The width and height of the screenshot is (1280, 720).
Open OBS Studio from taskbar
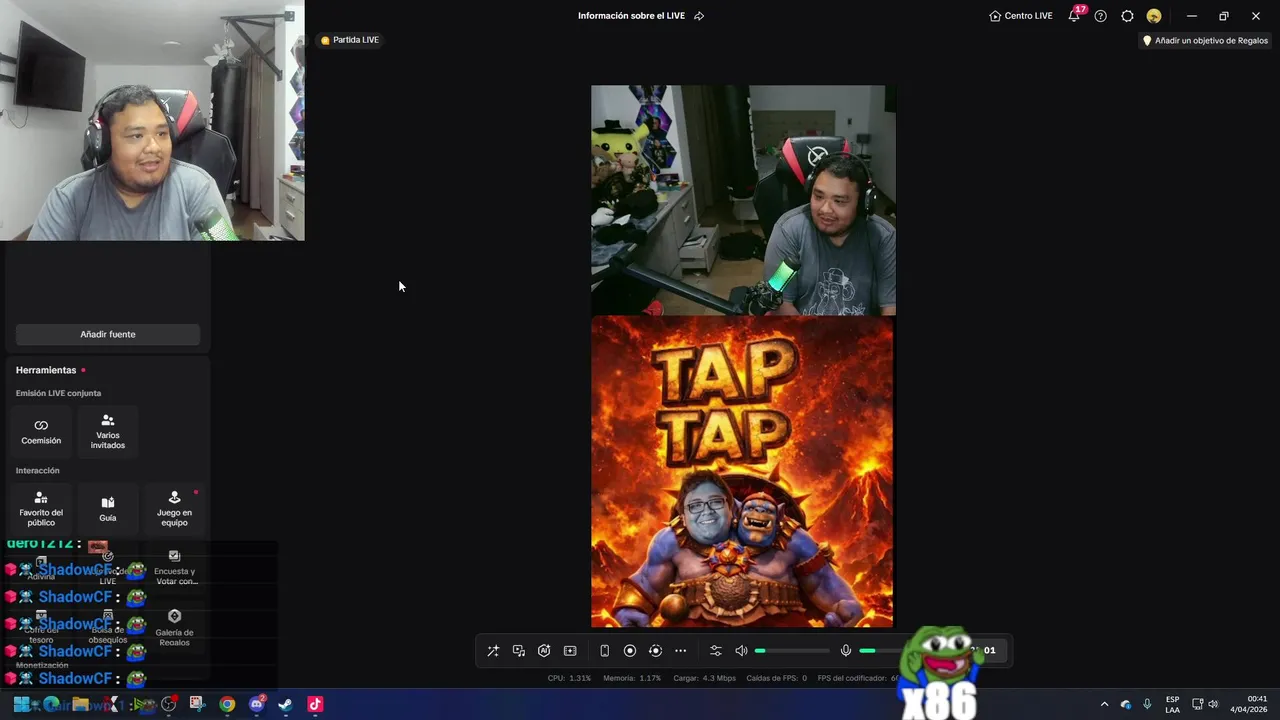click(168, 704)
